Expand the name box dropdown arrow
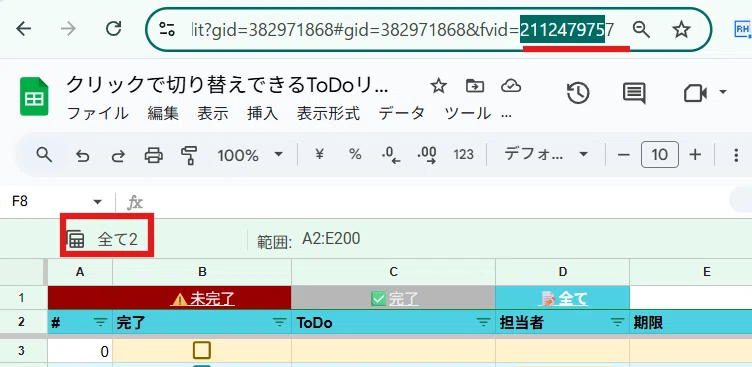Screen dimensions: 752x367 click(98, 202)
